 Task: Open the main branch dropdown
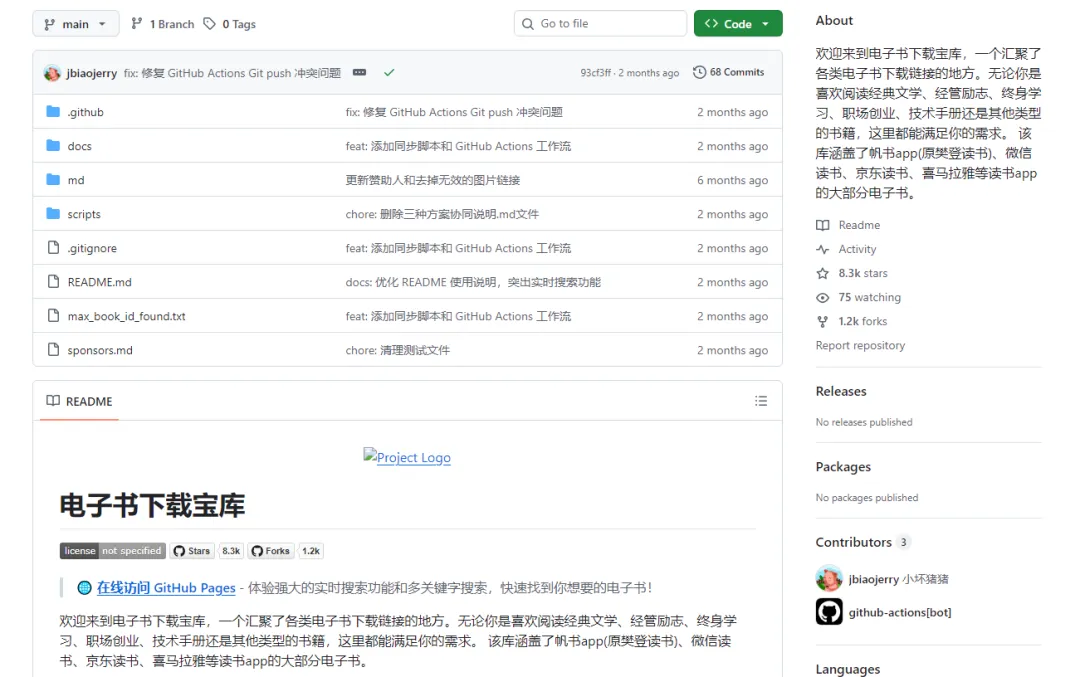click(76, 24)
